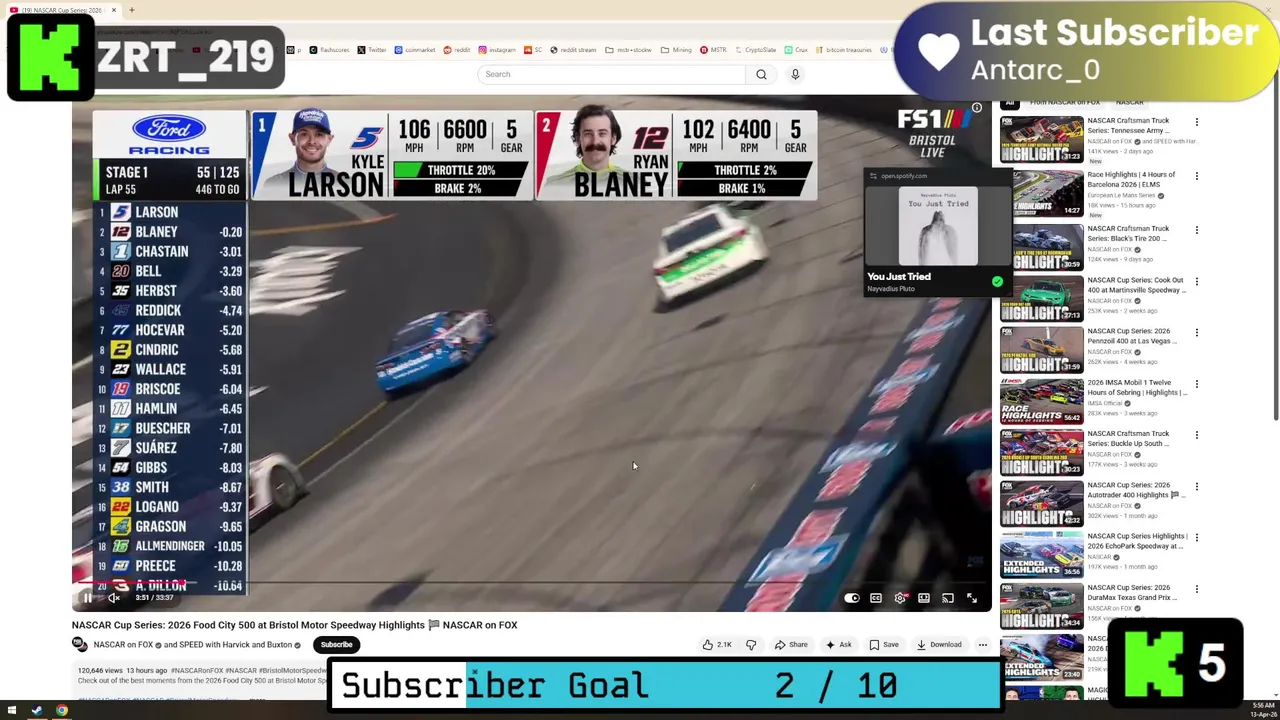Like the video with the thumbs up button

click(717, 645)
